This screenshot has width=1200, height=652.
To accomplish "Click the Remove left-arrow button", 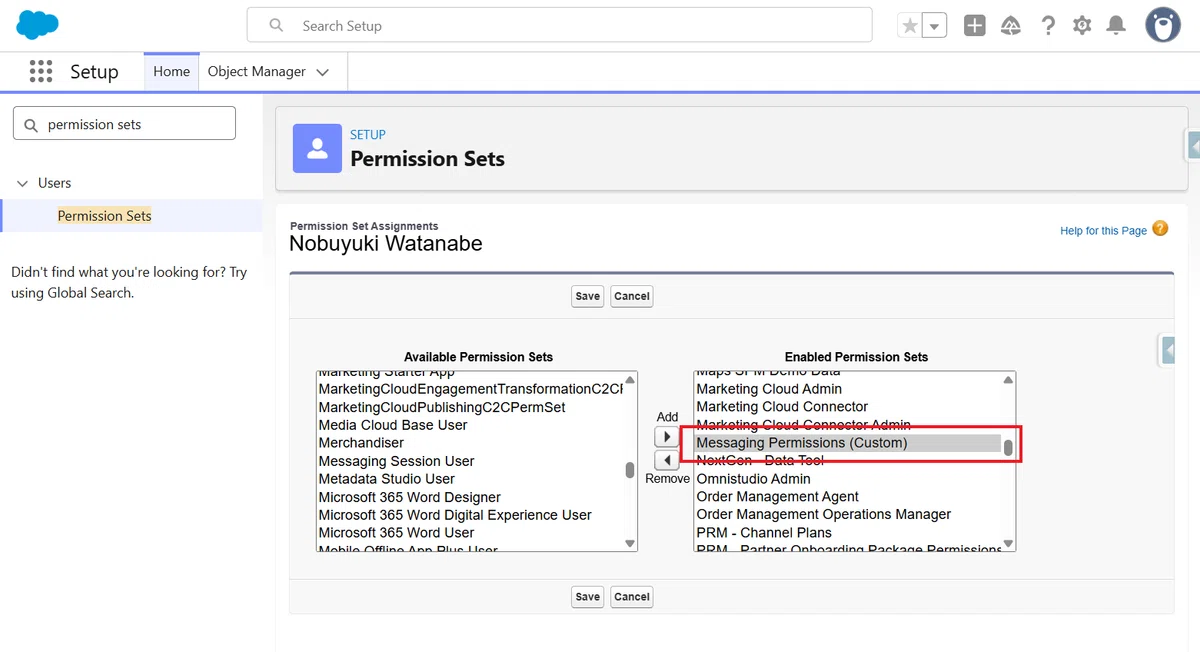I will pyautogui.click(x=667, y=460).
